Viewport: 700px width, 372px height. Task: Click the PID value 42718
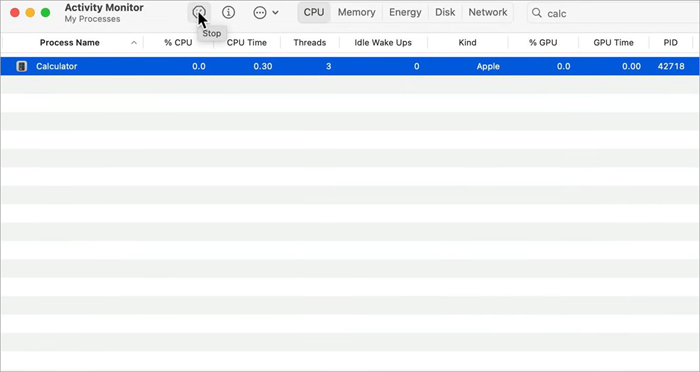coord(671,67)
